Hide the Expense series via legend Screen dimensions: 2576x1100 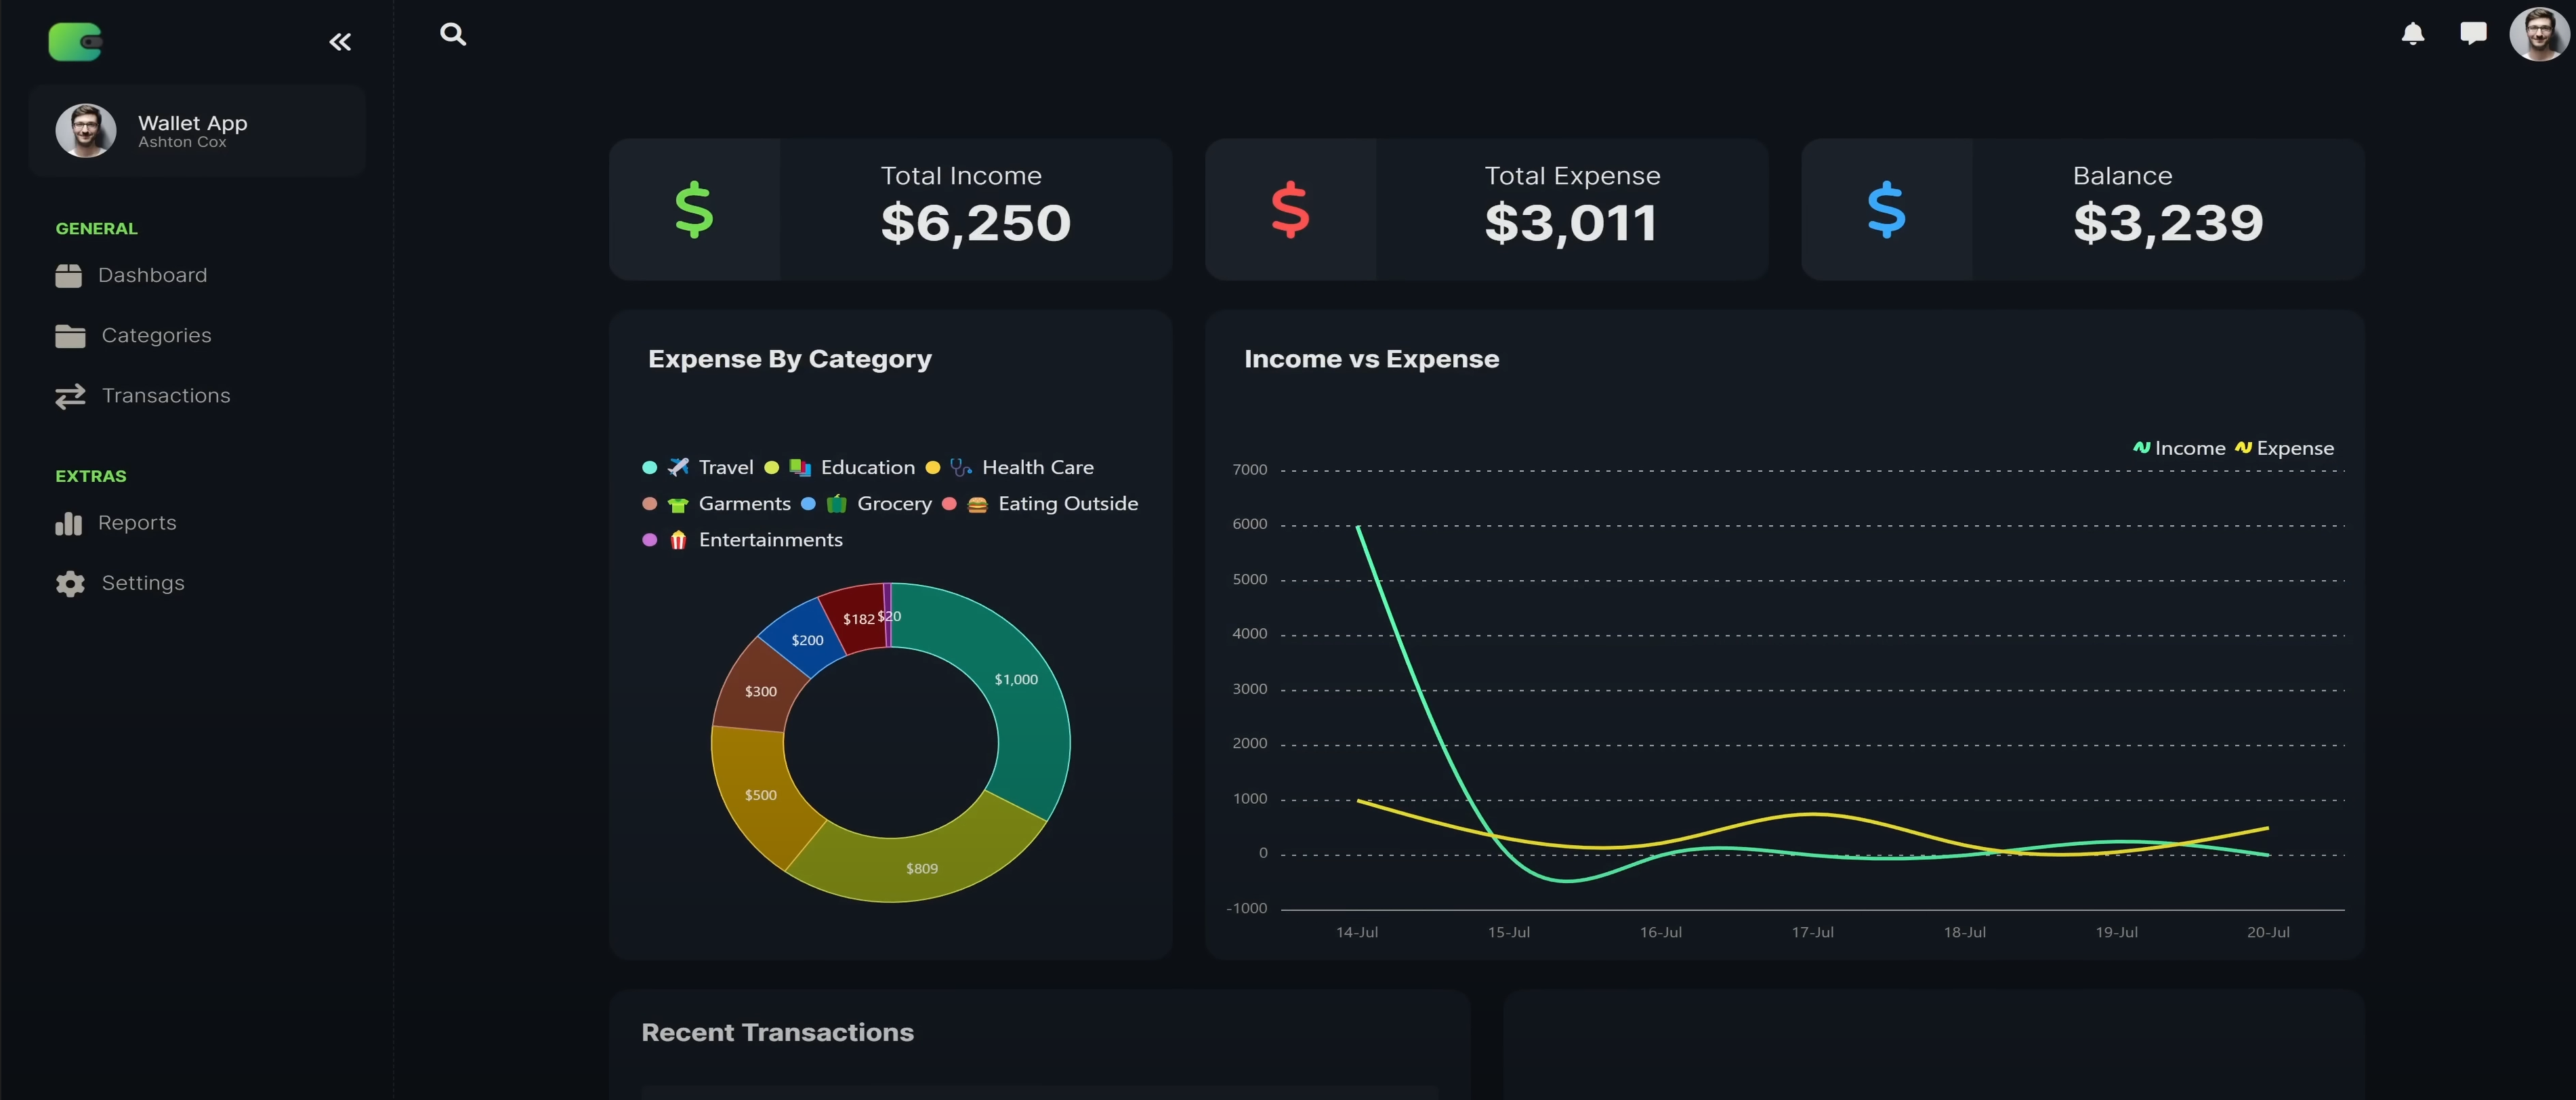pyautogui.click(x=2294, y=448)
